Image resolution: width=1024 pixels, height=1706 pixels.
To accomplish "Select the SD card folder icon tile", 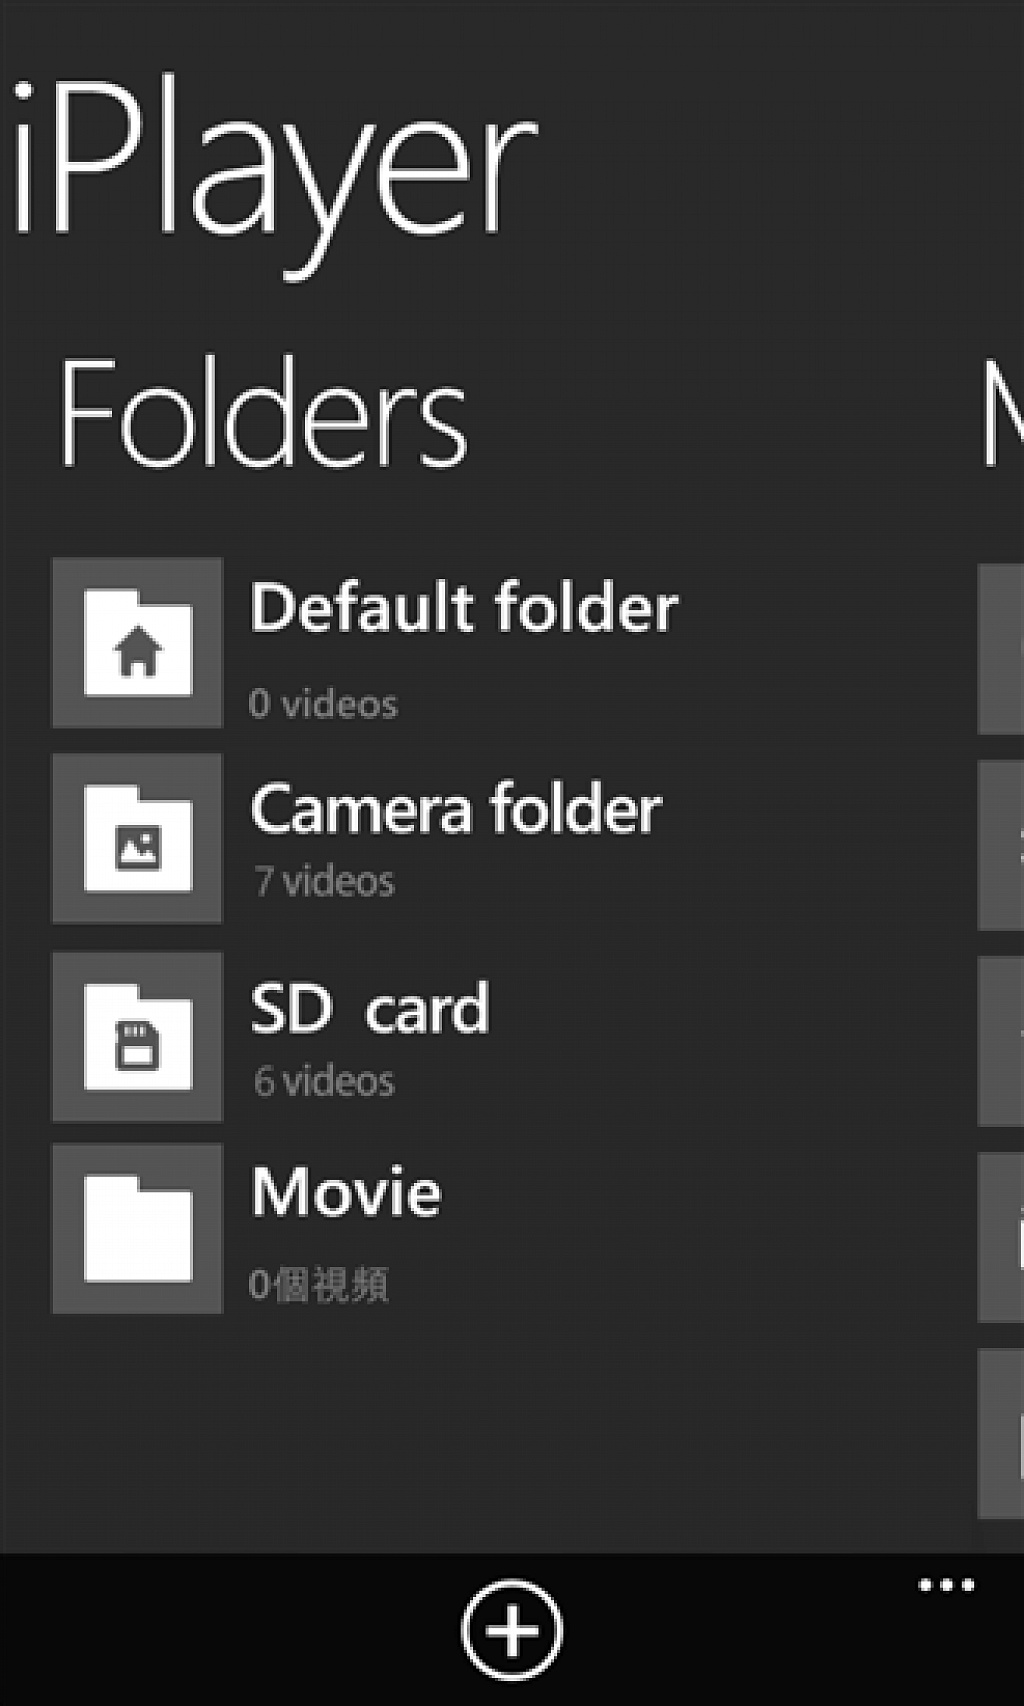I will coord(137,1036).
